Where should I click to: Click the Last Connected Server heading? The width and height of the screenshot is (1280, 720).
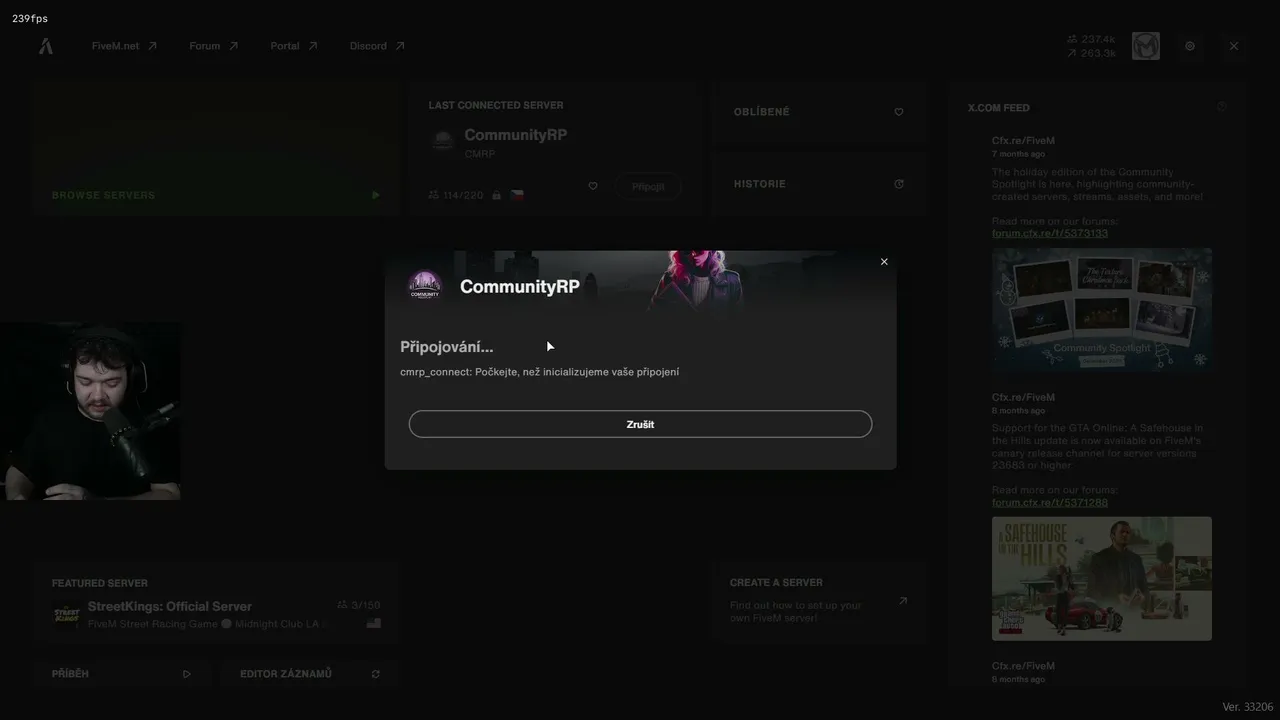tap(496, 105)
